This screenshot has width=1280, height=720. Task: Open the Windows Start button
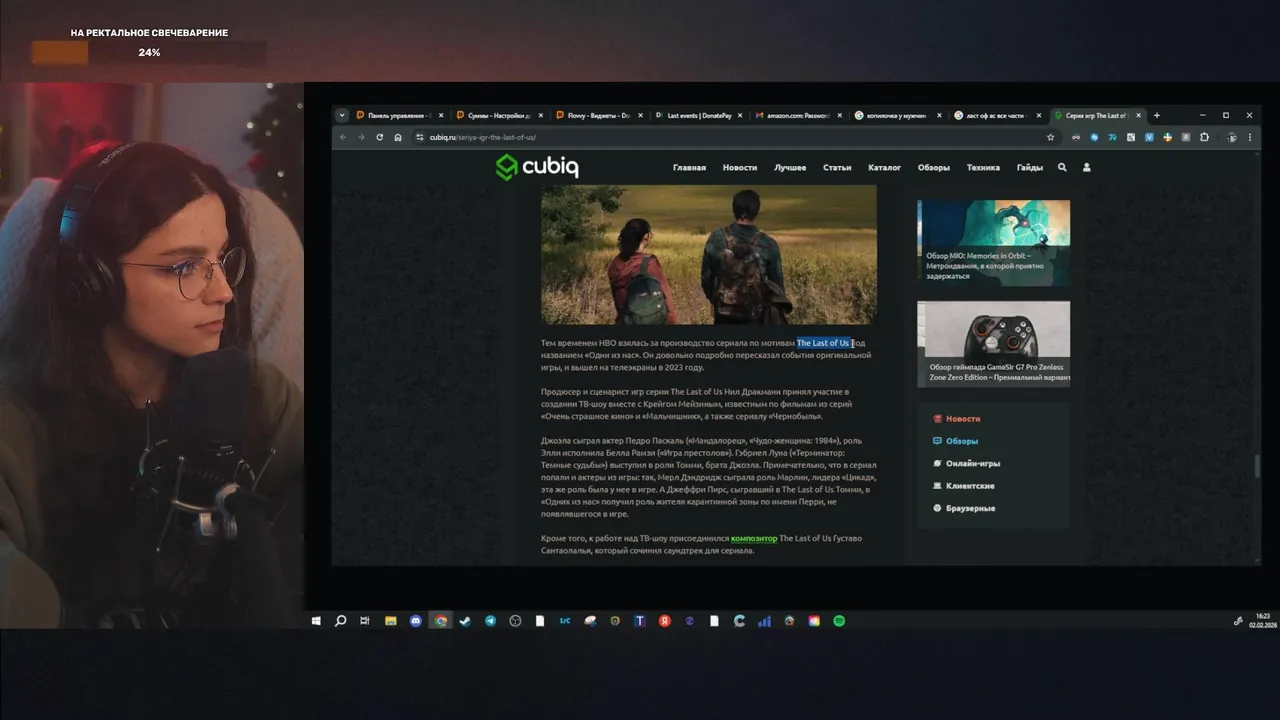(316, 621)
